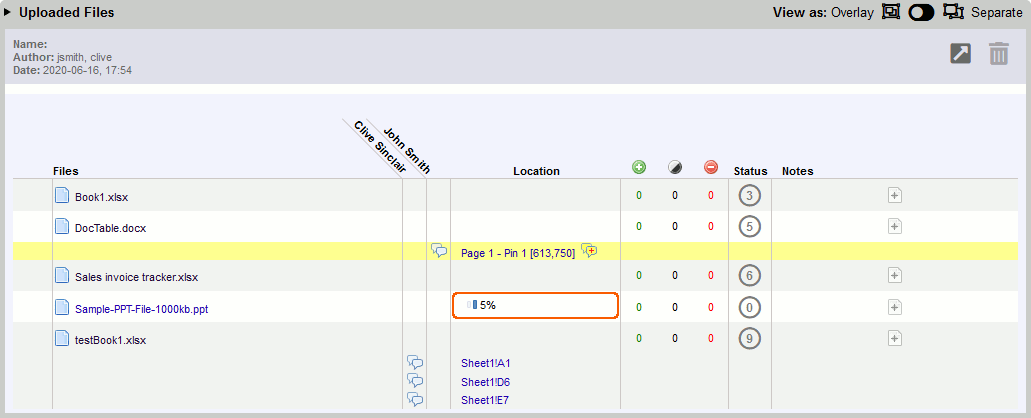This screenshot has height=418, width=1031.
Task: Expand the Uploaded Files panel triangle
Action: coord(8,13)
